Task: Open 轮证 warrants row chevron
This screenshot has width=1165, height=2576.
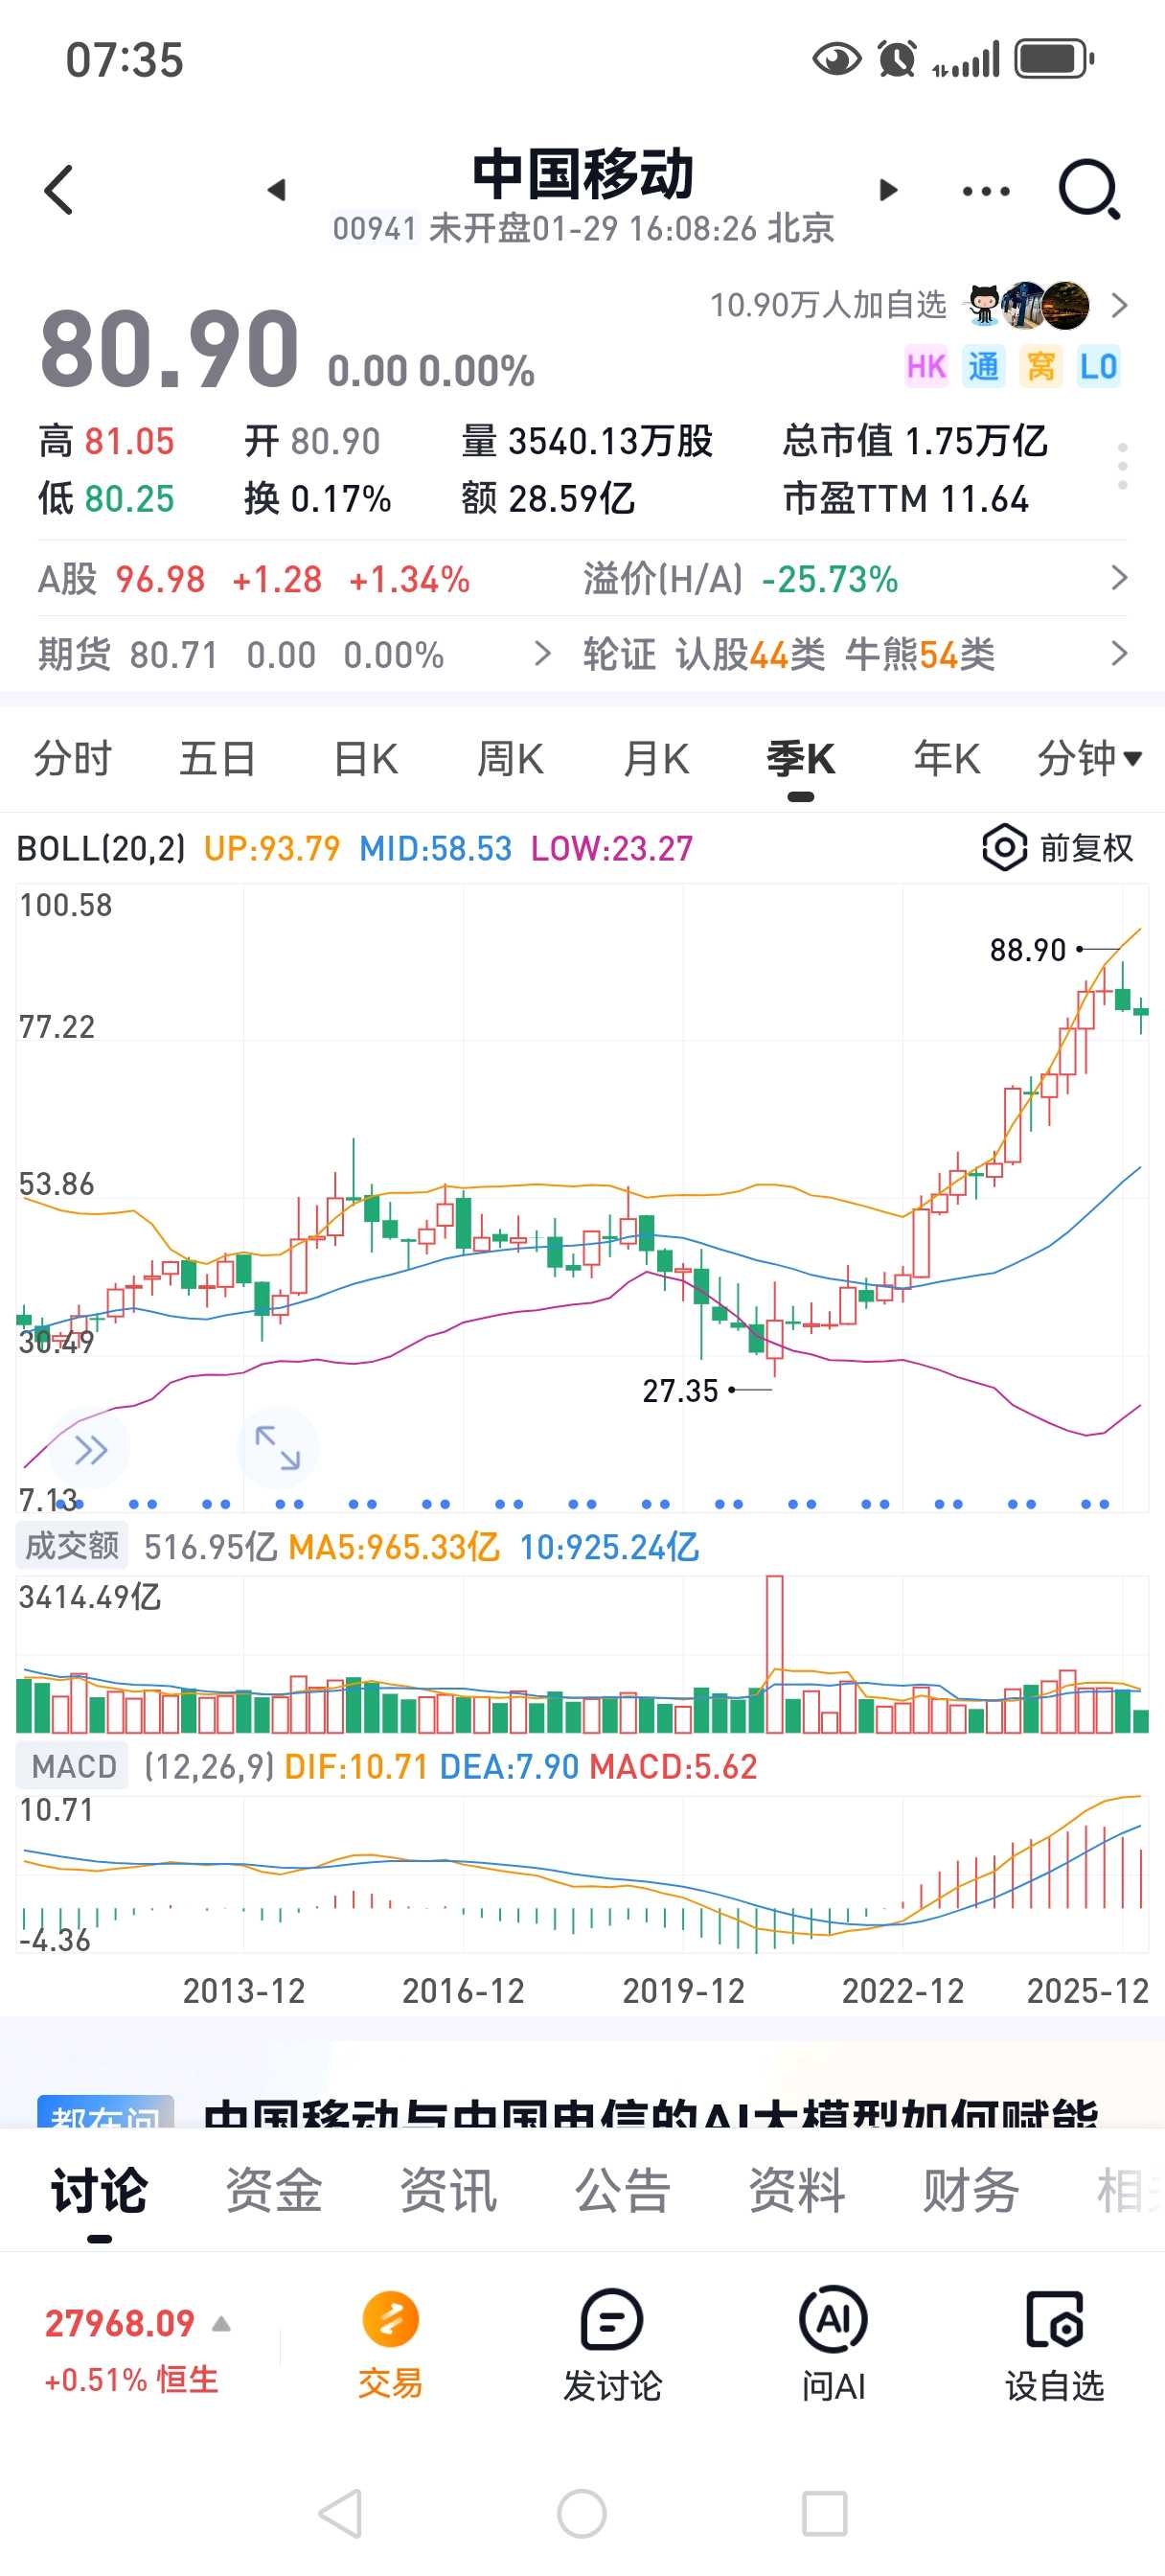Action: [x=1119, y=654]
